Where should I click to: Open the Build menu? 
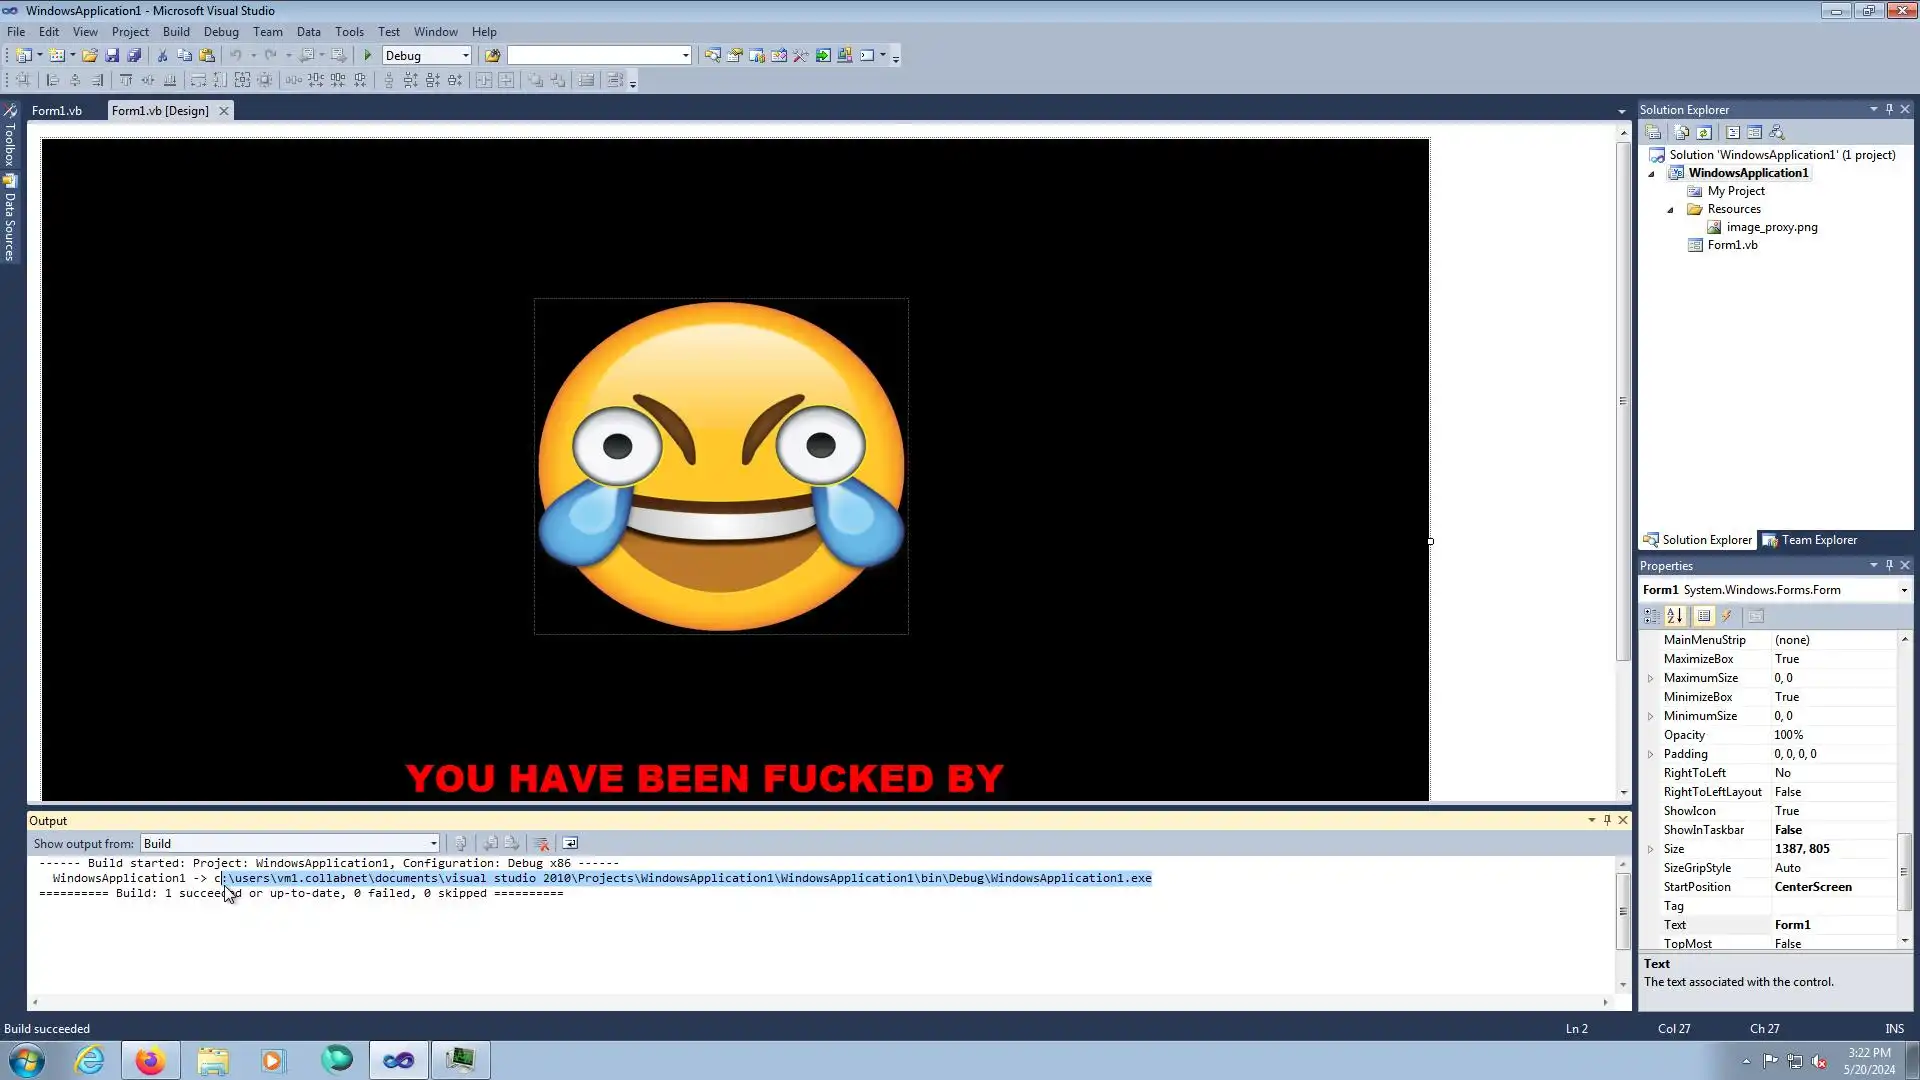click(x=176, y=32)
